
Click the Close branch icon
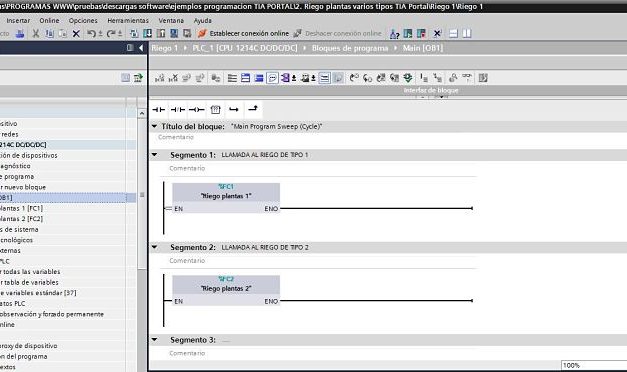pyautogui.click(x=253, y=109)
